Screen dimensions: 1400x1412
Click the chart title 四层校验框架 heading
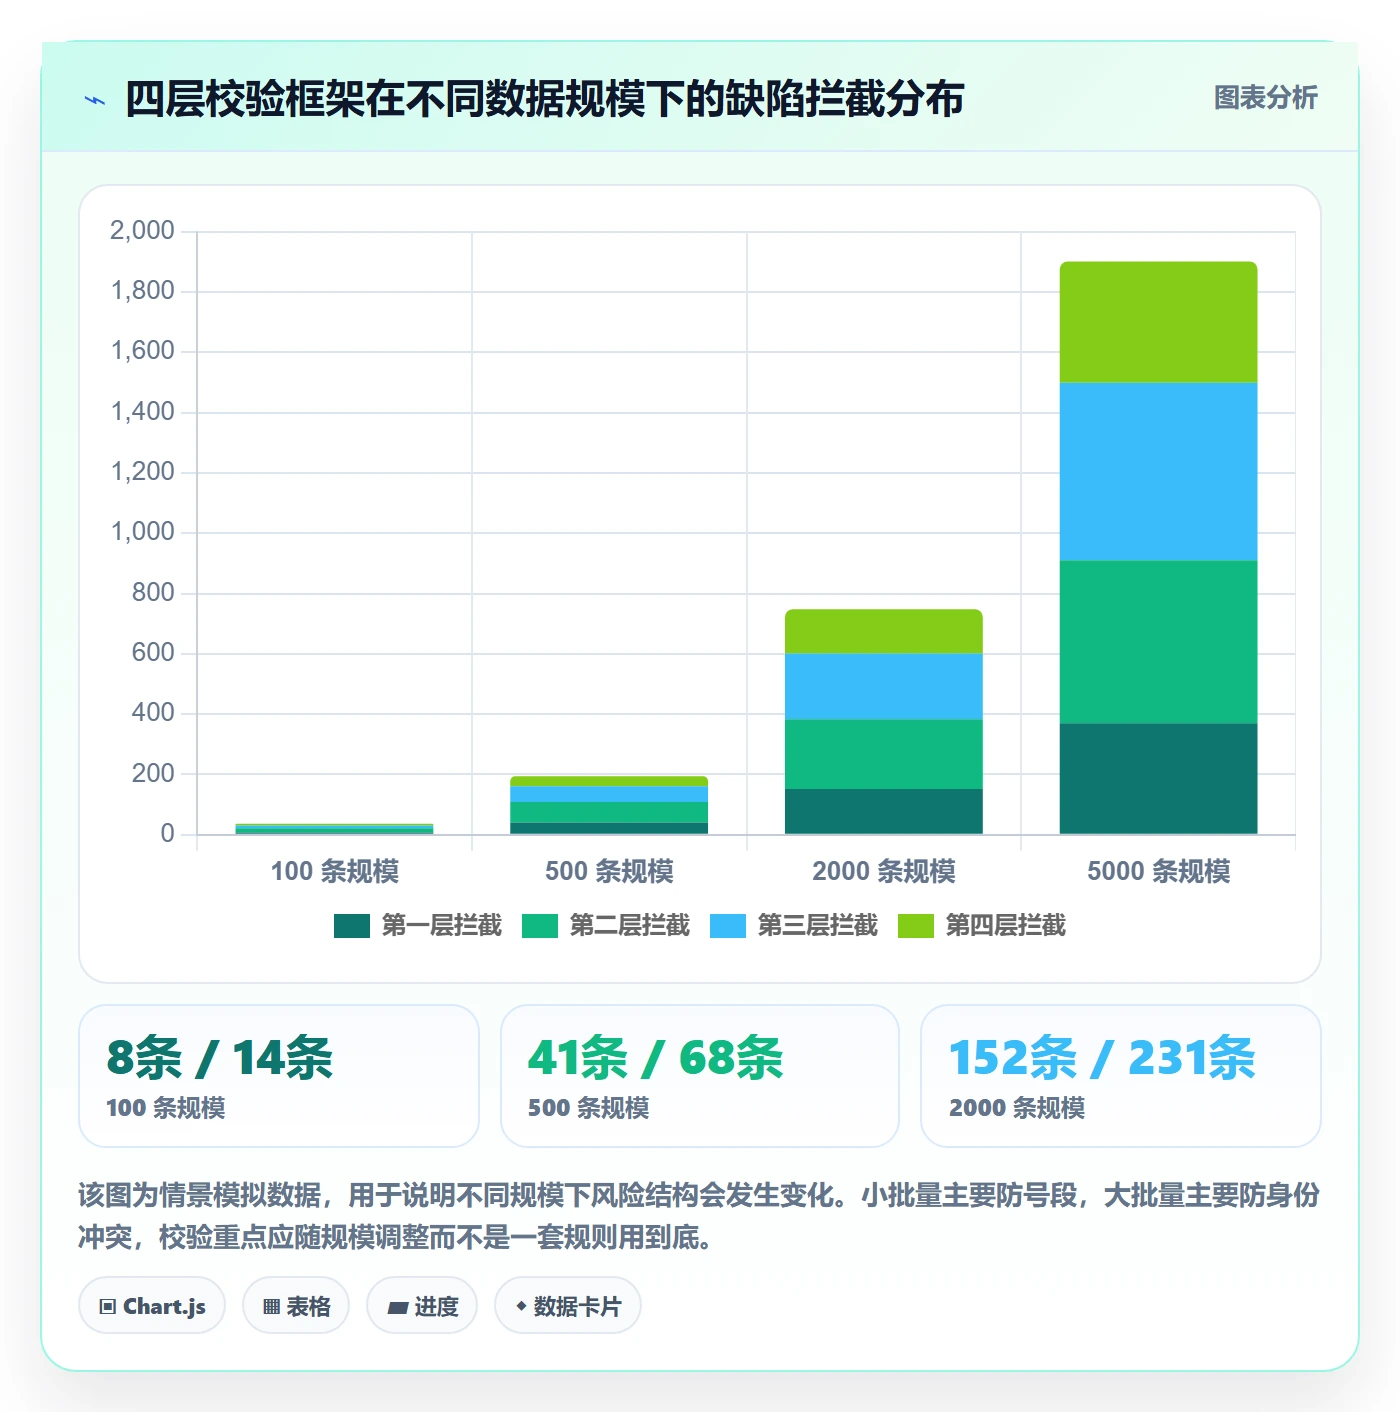coord(544,99)
